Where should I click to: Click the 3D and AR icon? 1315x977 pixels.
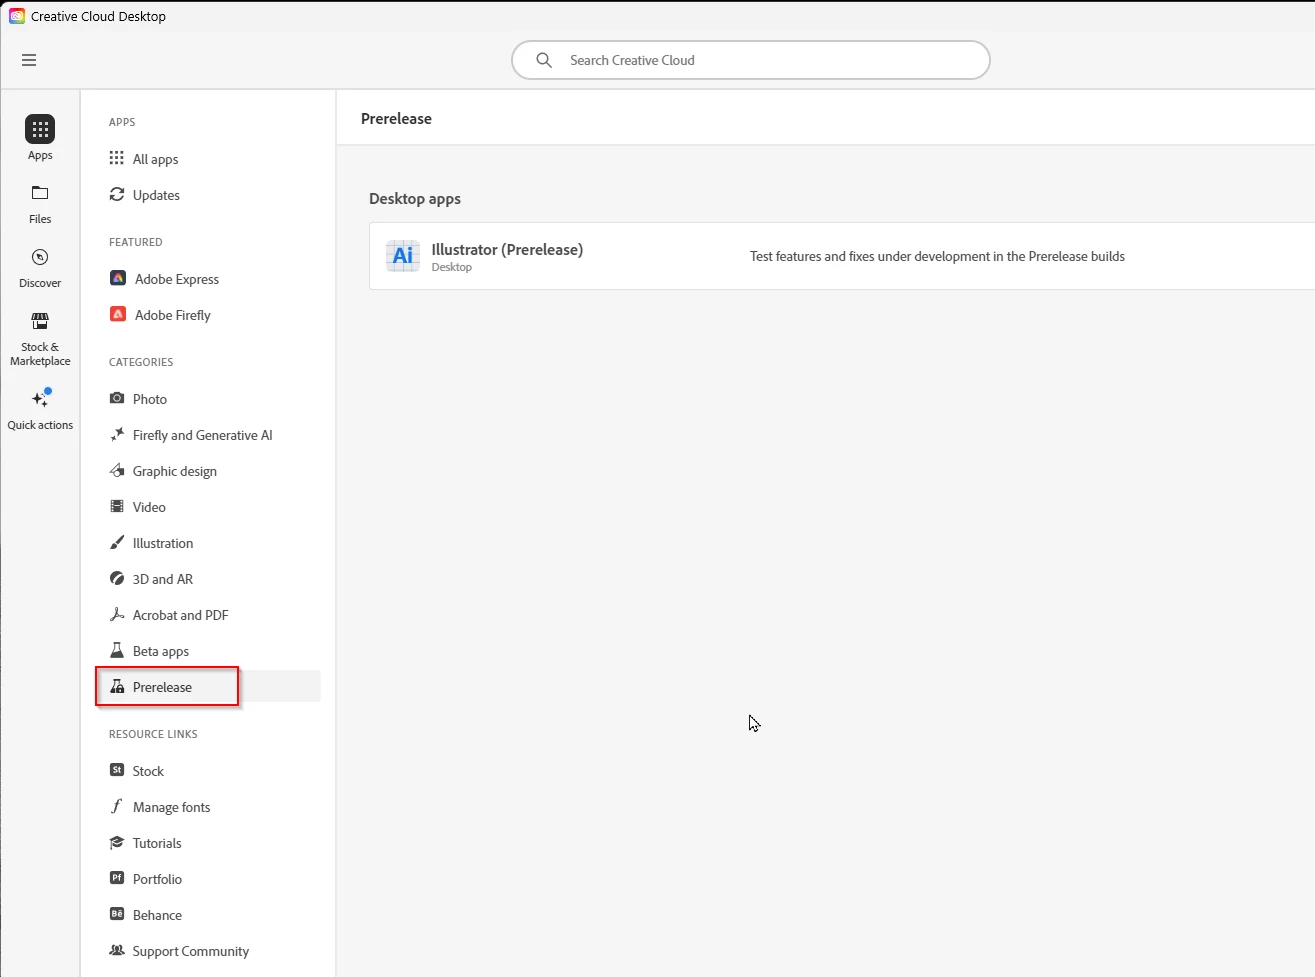(x=117, y=579)
